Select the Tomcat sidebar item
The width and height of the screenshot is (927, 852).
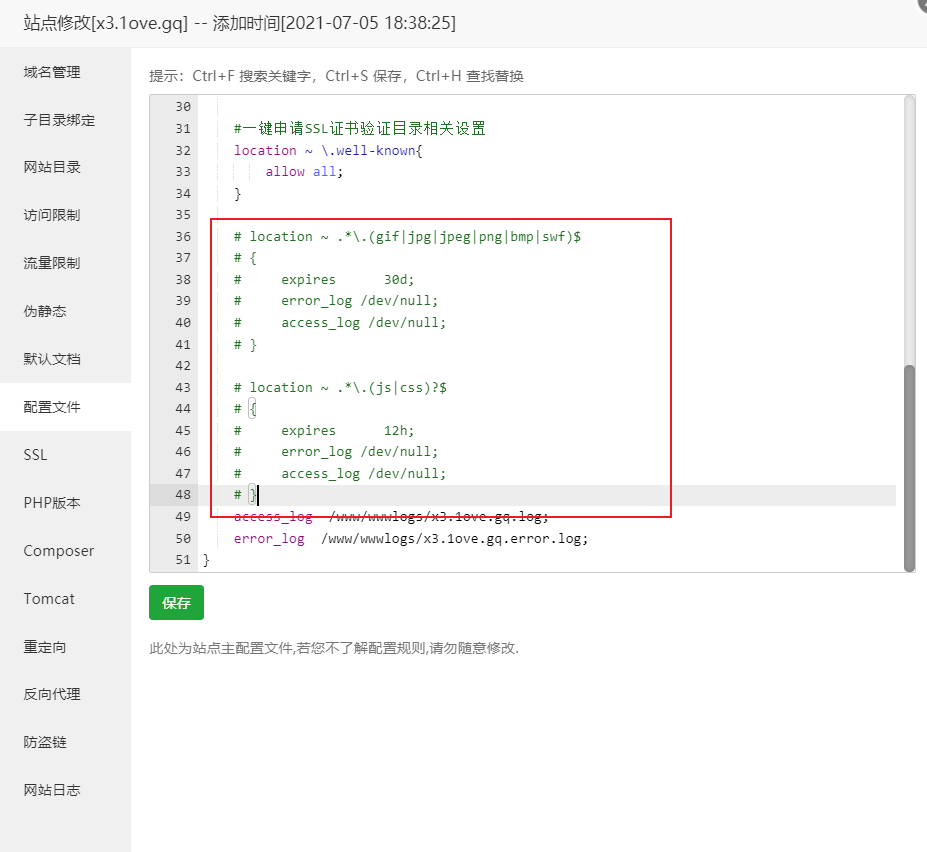[x=49, y=599]
